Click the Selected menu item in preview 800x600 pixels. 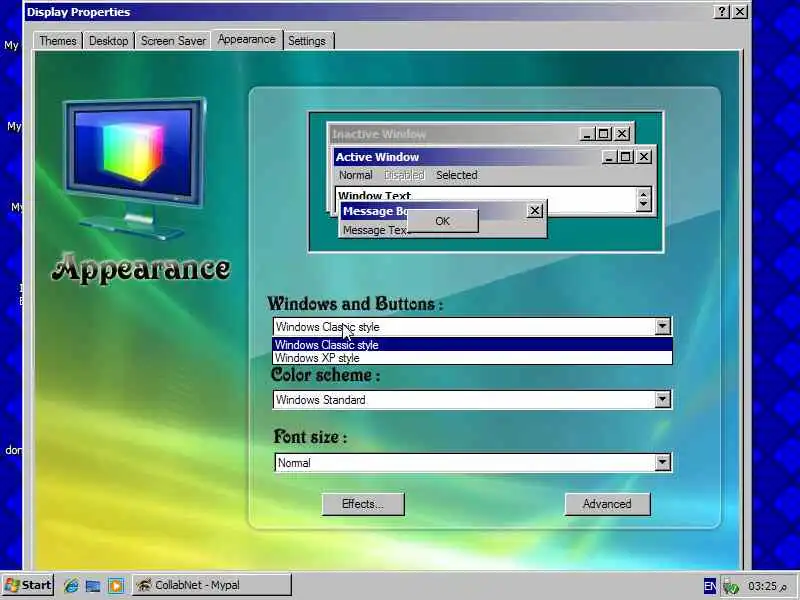coord(457,175)
